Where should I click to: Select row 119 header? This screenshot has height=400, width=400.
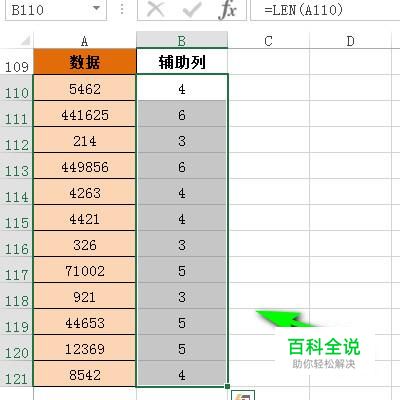(16, 322)
